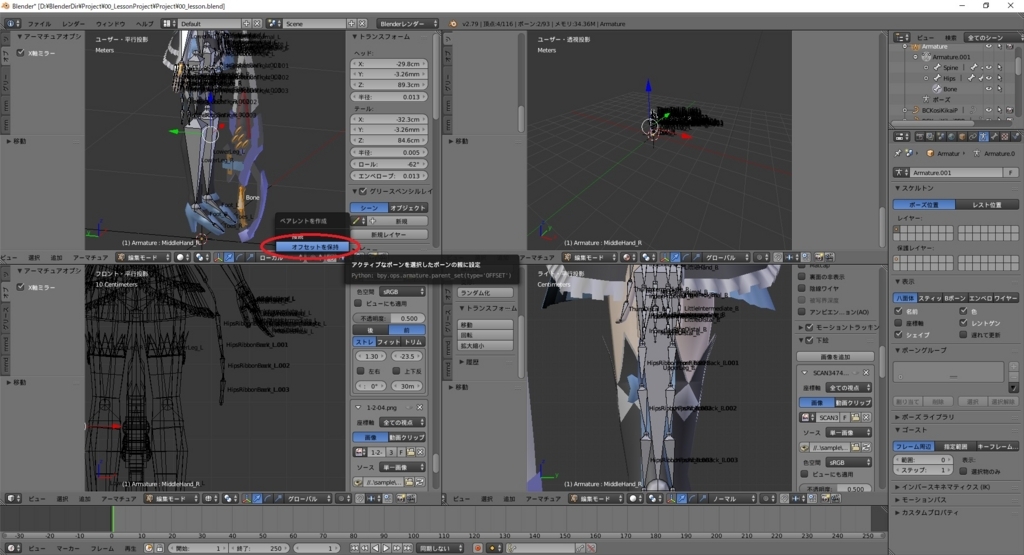Image resolution: width=1024 pixels, height=555 pixels.
Task: Open the Render properties tab icon
Action: tap(920, 136)
